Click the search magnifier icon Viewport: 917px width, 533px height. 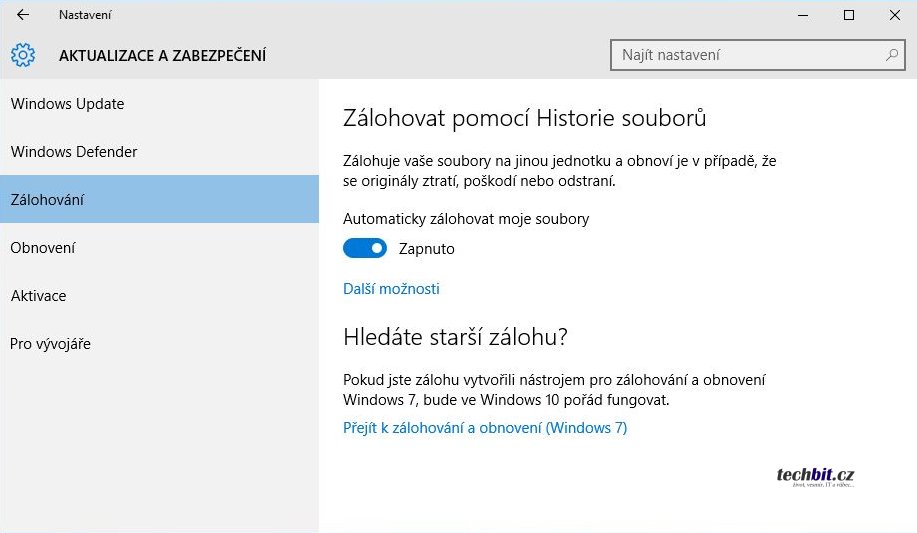[891, 55]
